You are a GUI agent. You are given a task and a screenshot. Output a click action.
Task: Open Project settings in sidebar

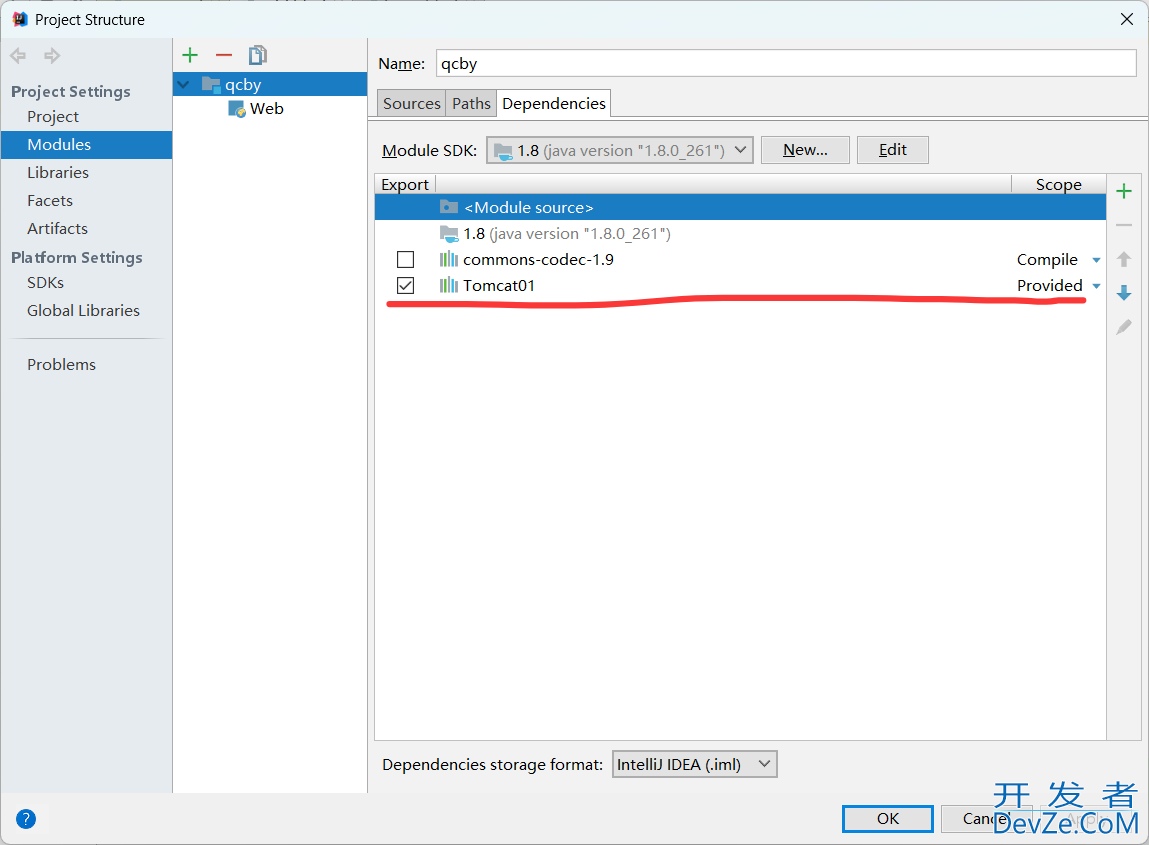pos(53,117)
